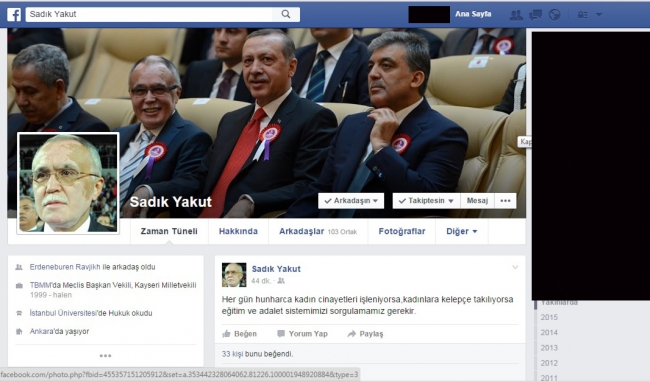Click the Sadık Yakut name on cover photo
This screenshot has width=650, height=382.
click(171, 202)
